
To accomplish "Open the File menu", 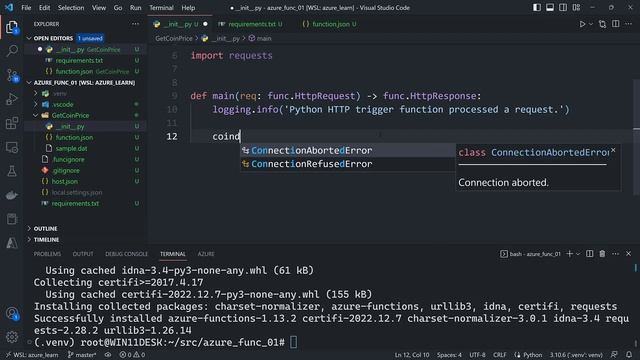I will 26,8.
